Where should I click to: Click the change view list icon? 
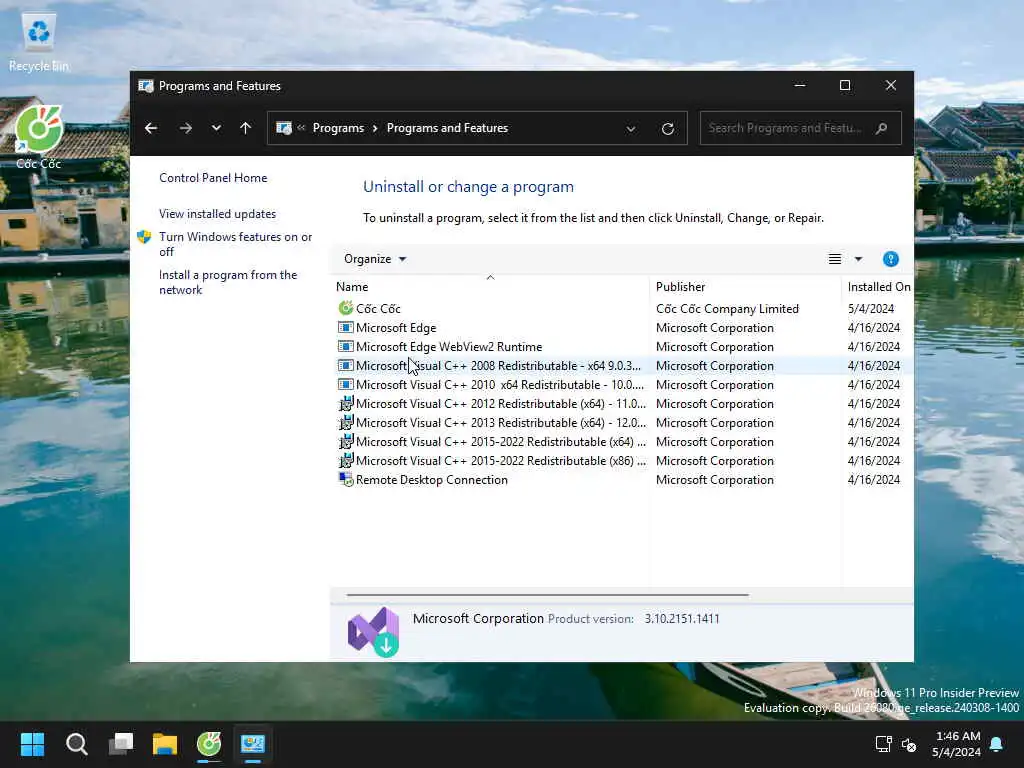pyautogui.click(x=835, y=259)
